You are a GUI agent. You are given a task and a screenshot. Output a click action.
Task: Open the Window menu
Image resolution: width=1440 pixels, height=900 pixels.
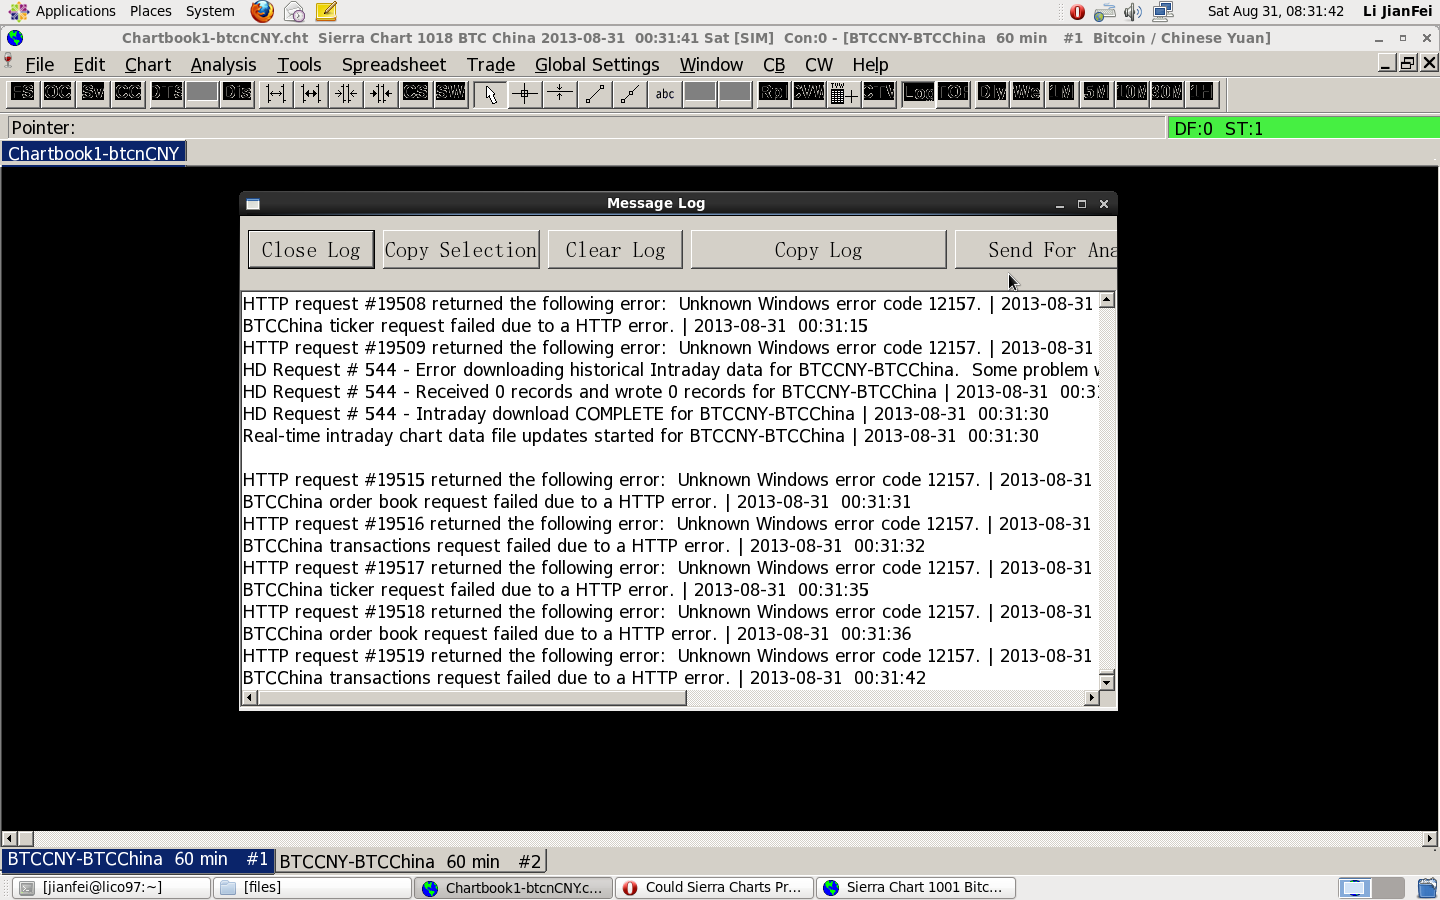point(711,64)
